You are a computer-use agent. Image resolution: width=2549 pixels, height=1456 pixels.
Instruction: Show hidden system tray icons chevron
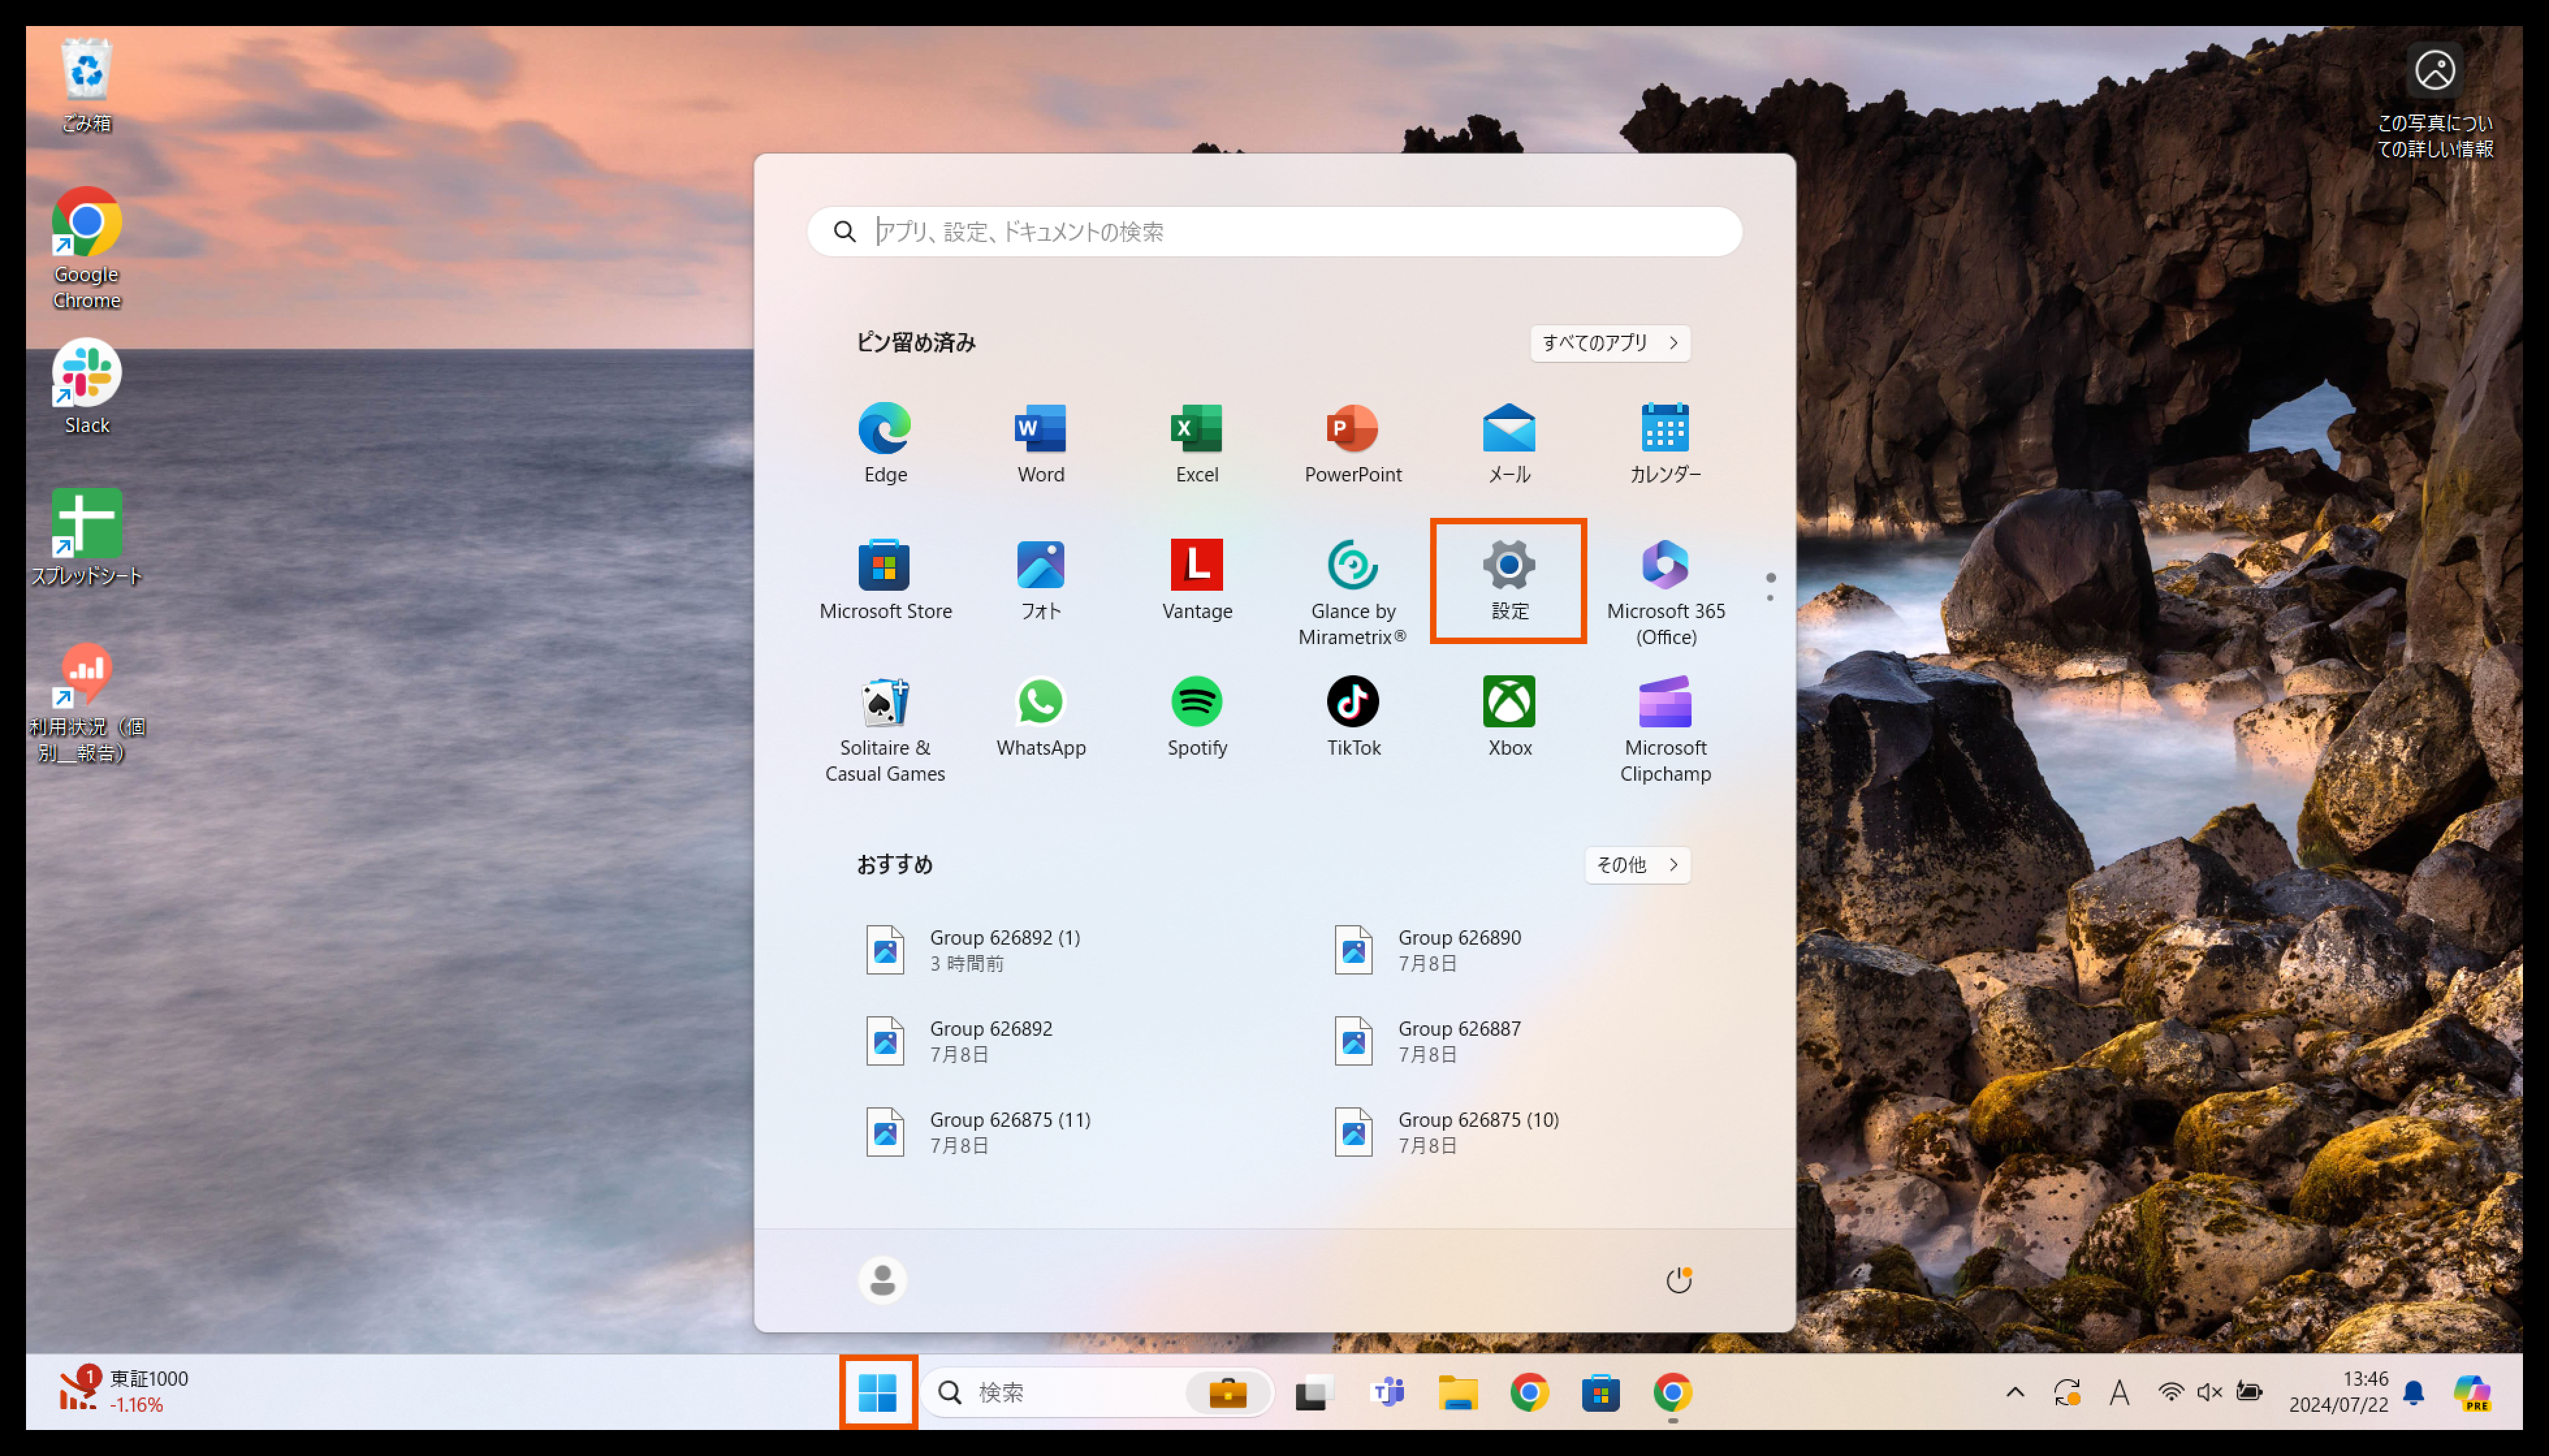click(2015, 1392)
